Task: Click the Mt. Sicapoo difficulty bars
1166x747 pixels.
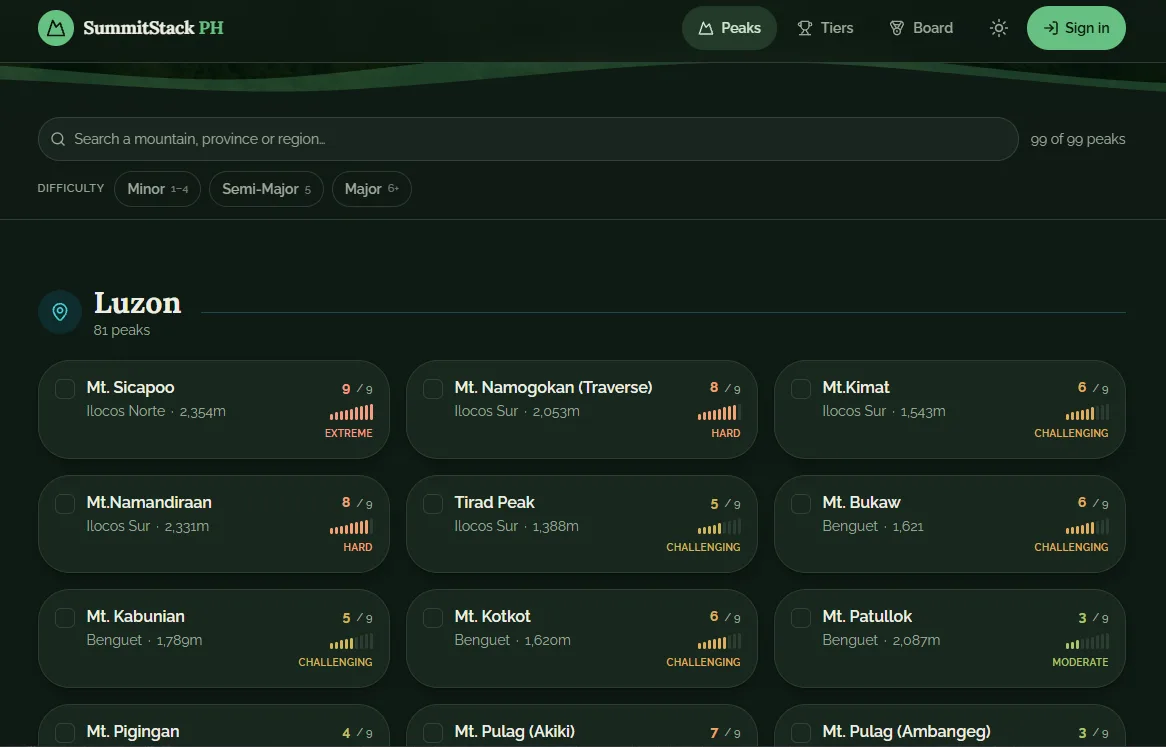Action: pos(352,413)
